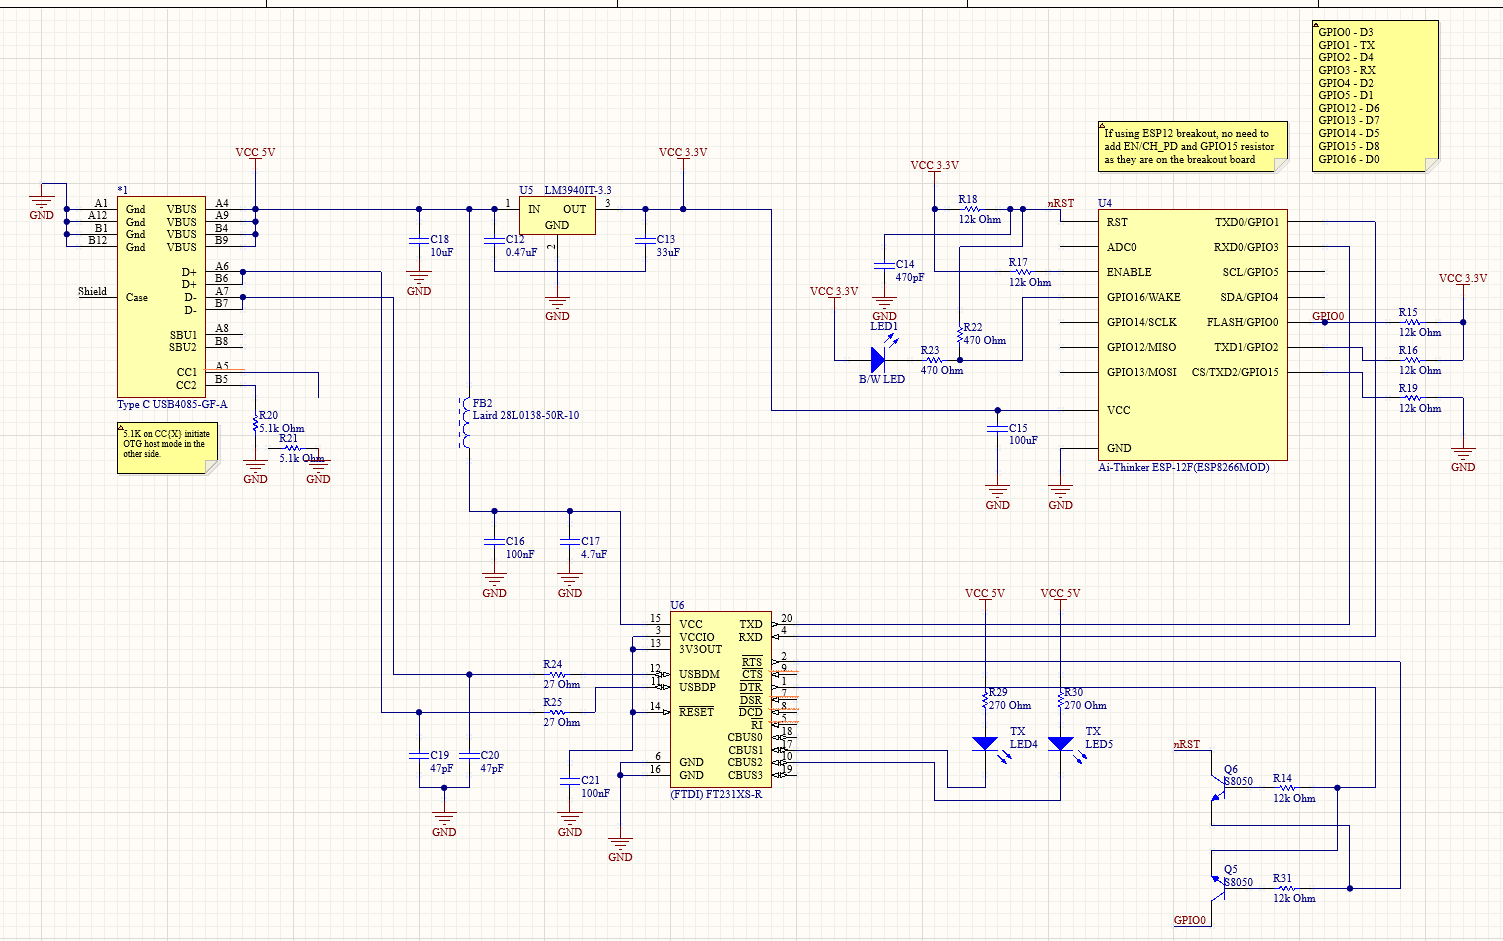The image size is (1503, 941).
Task: Pick the C19 47pF capacitor symbol
Action: 419,756
